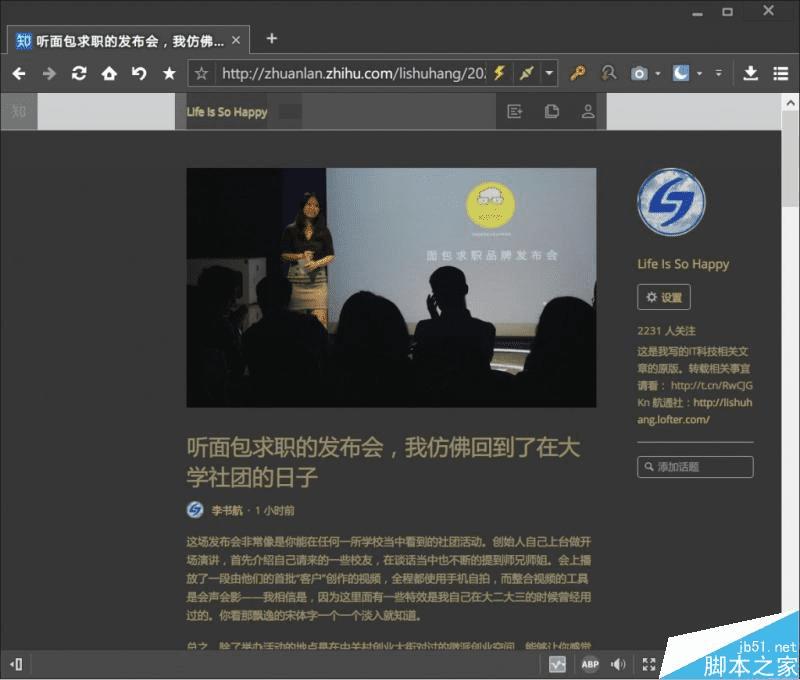The width and height of the screenshot is (800, 680).
Task: Open dropdown next to the camera icon
Action: 658,74
